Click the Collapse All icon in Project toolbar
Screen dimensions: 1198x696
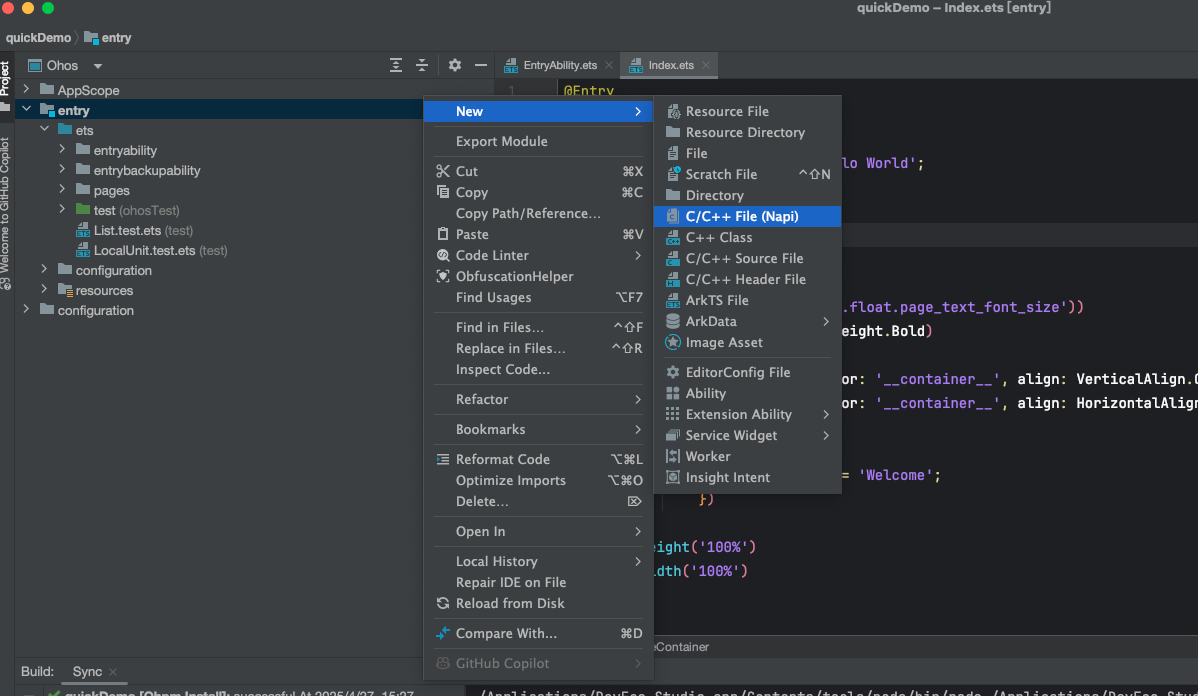click(x=422, y=66)
